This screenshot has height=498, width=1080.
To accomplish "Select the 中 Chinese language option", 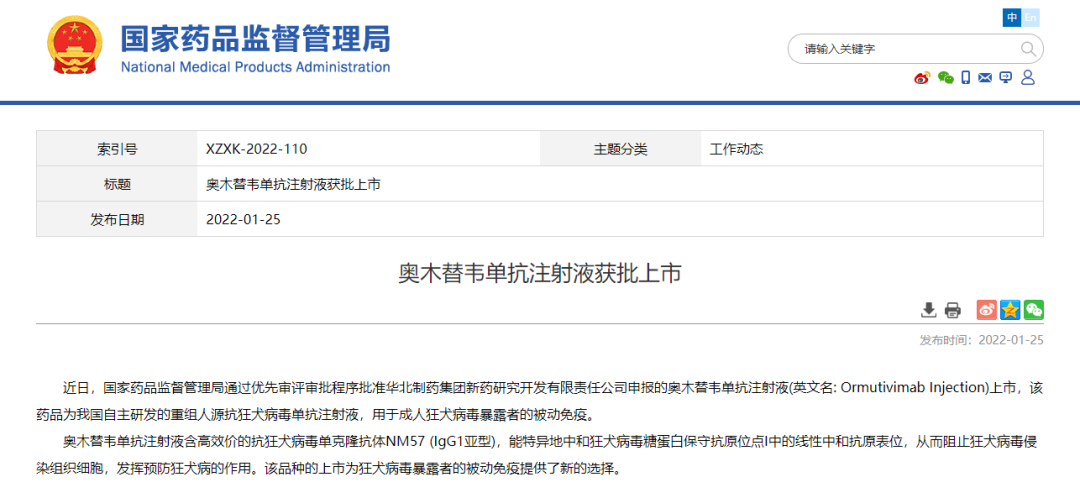I will 1012,18.
